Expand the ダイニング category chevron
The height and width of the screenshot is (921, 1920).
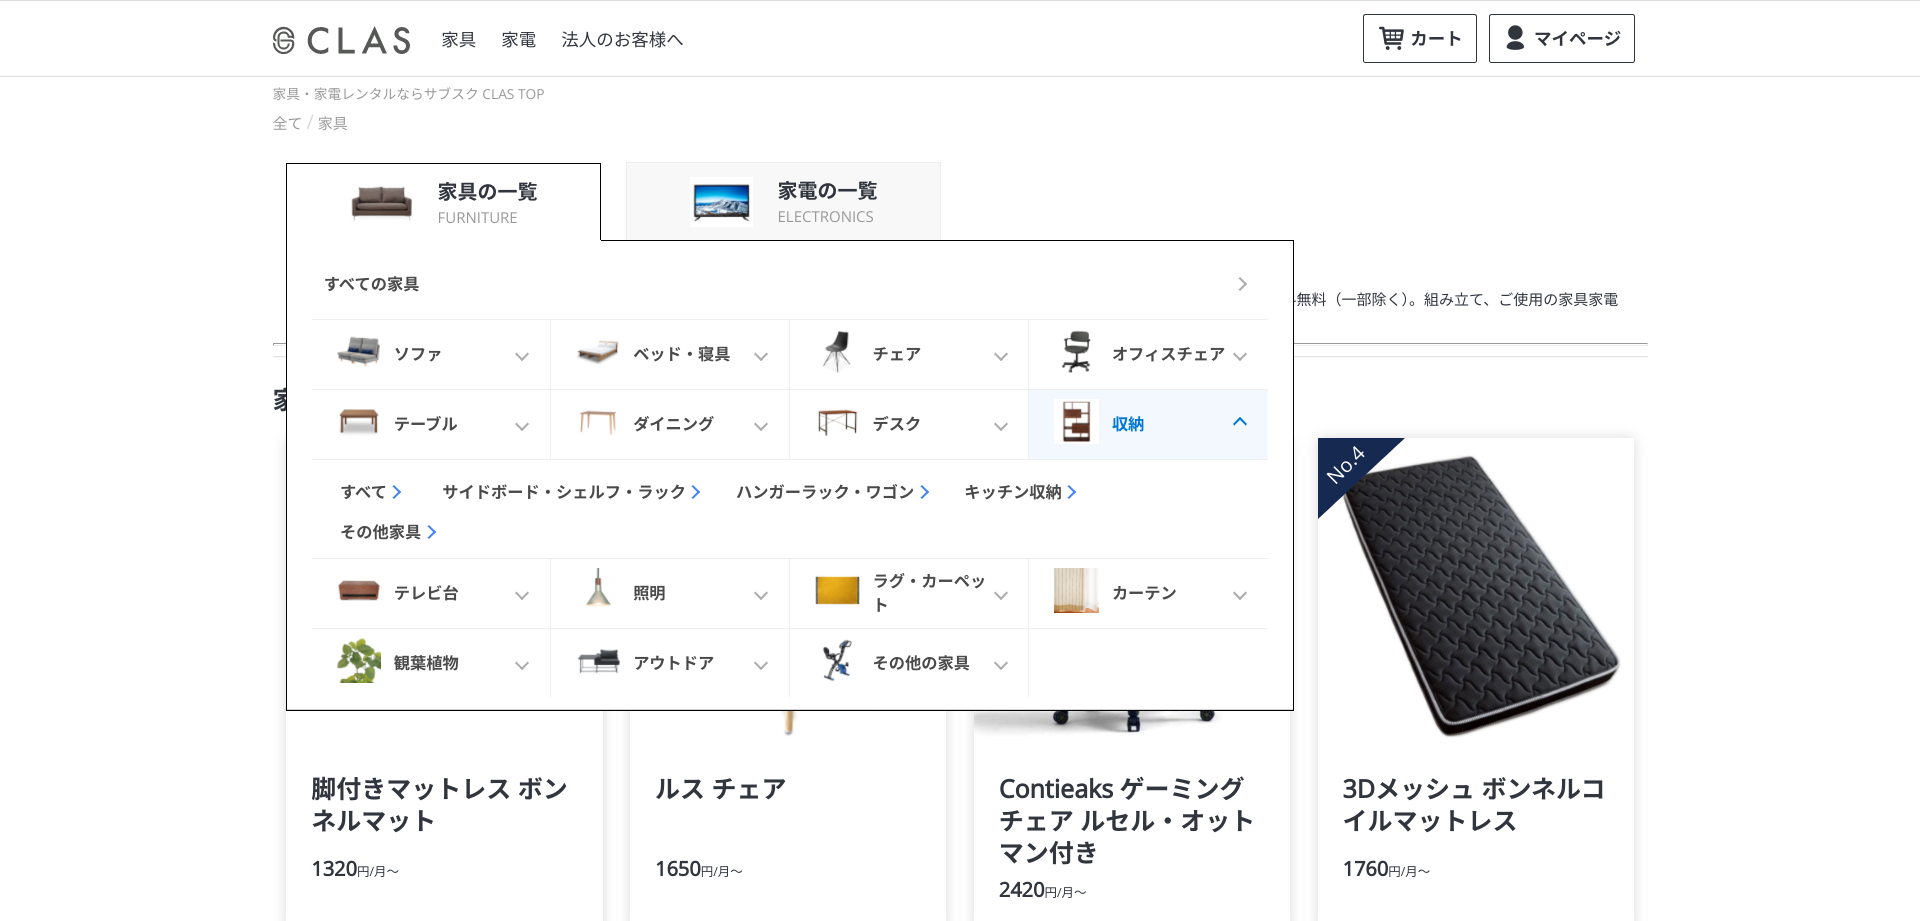pos(761,427)
